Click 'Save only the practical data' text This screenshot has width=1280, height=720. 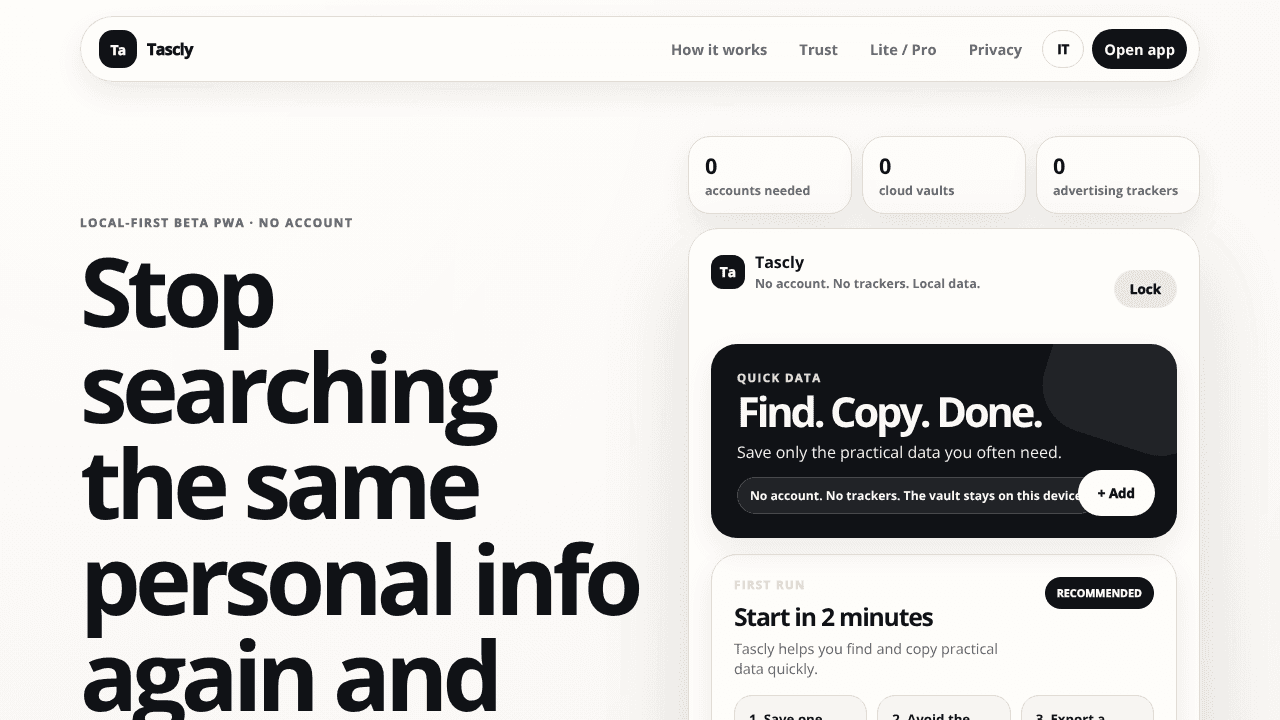coord(899,452)
